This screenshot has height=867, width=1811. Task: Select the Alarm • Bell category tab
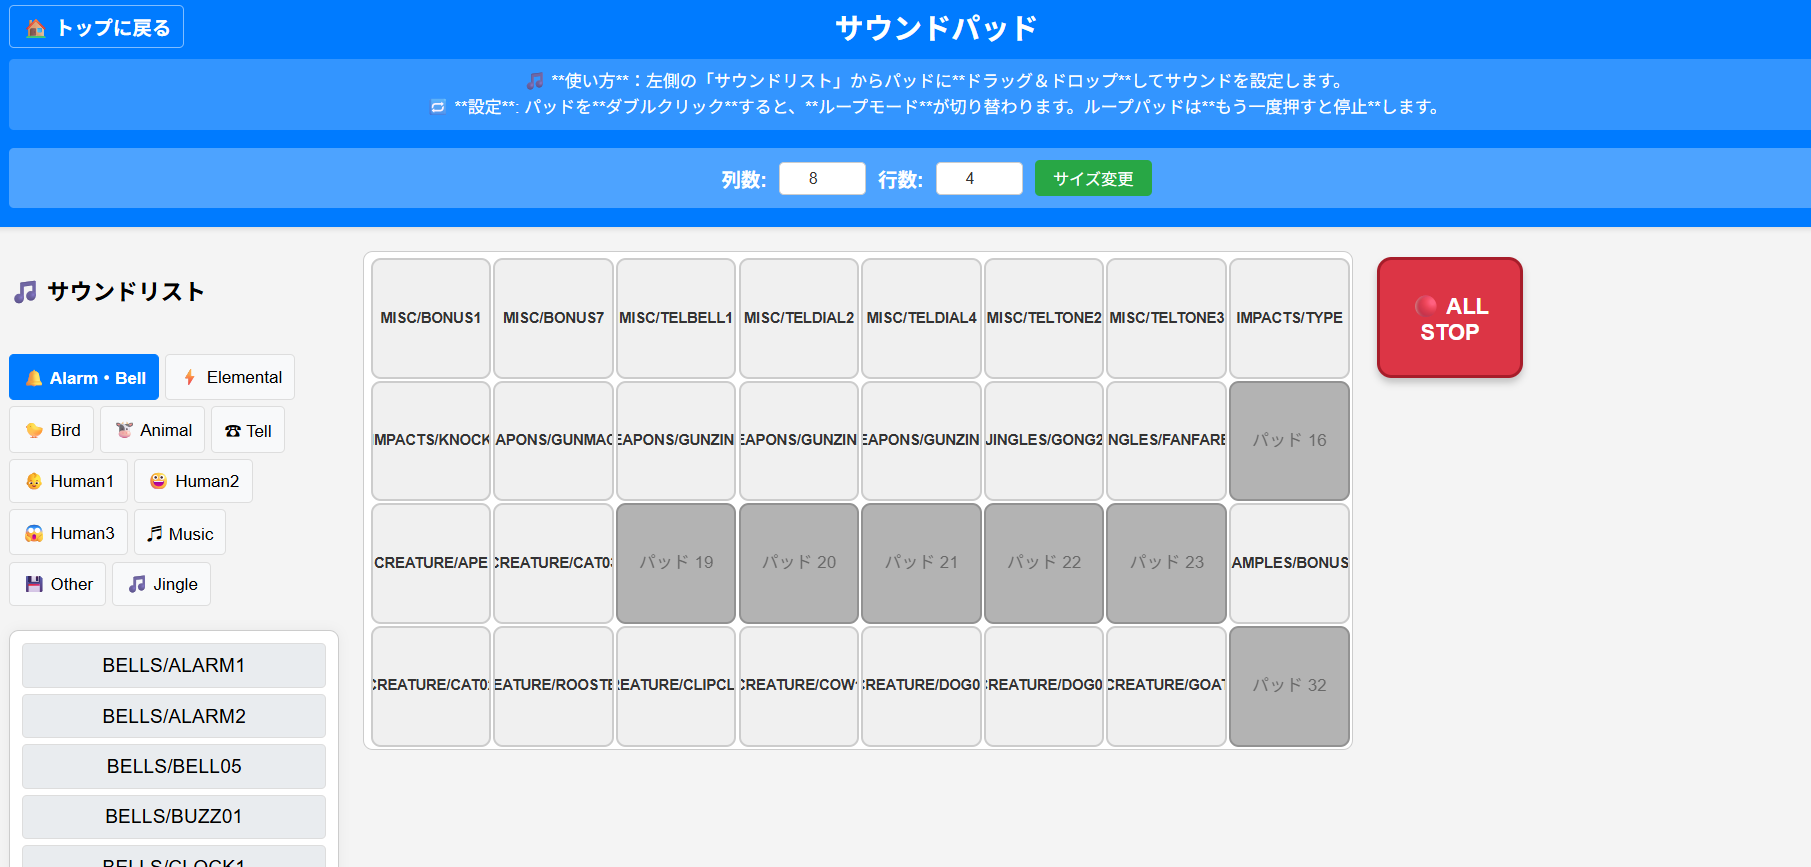pos(84,377)
